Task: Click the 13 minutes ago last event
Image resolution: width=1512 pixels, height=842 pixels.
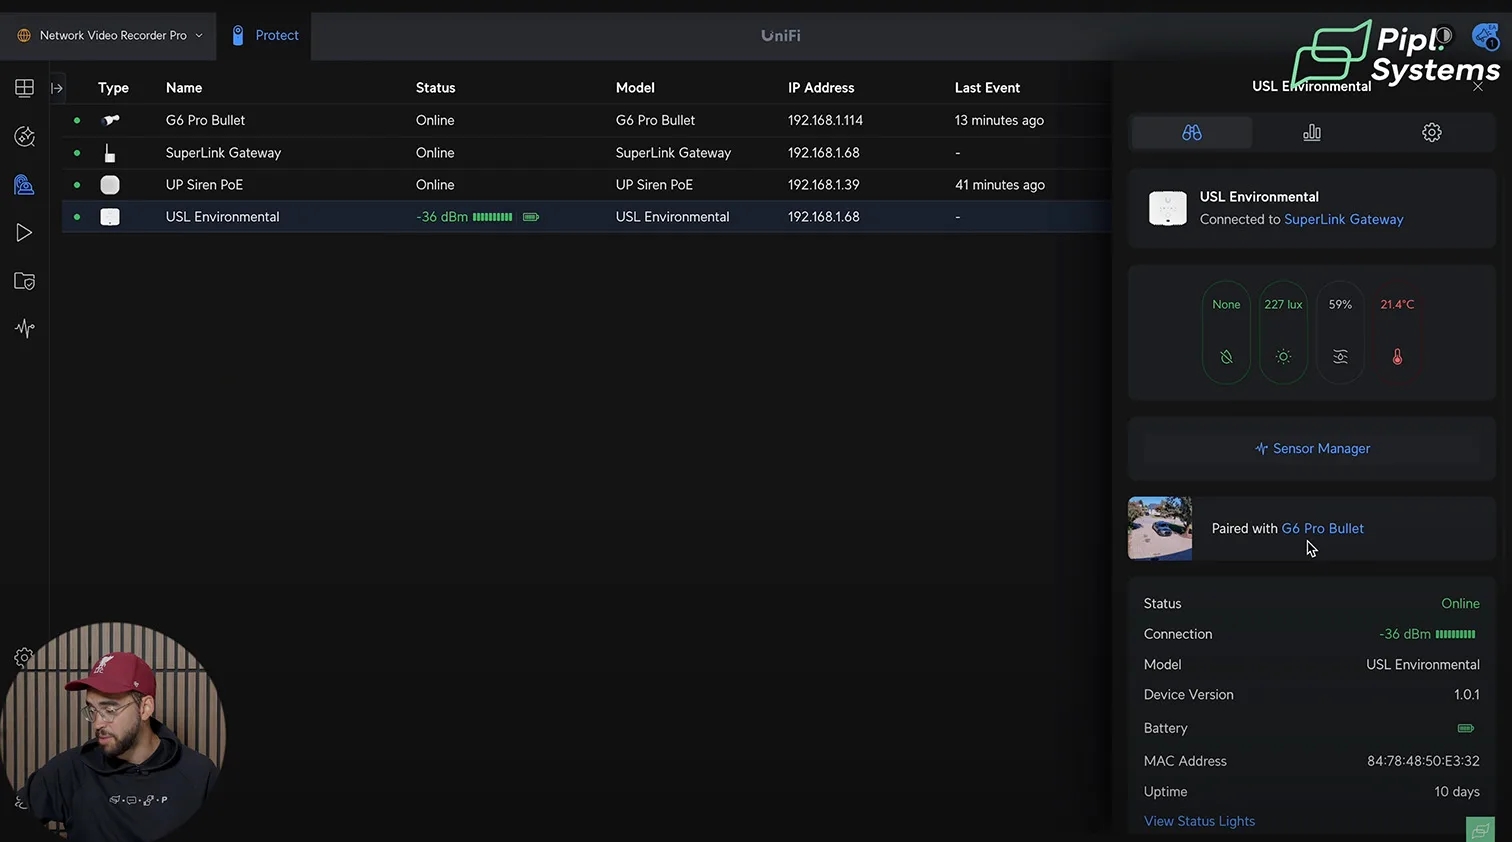Action: click(999, 120)
